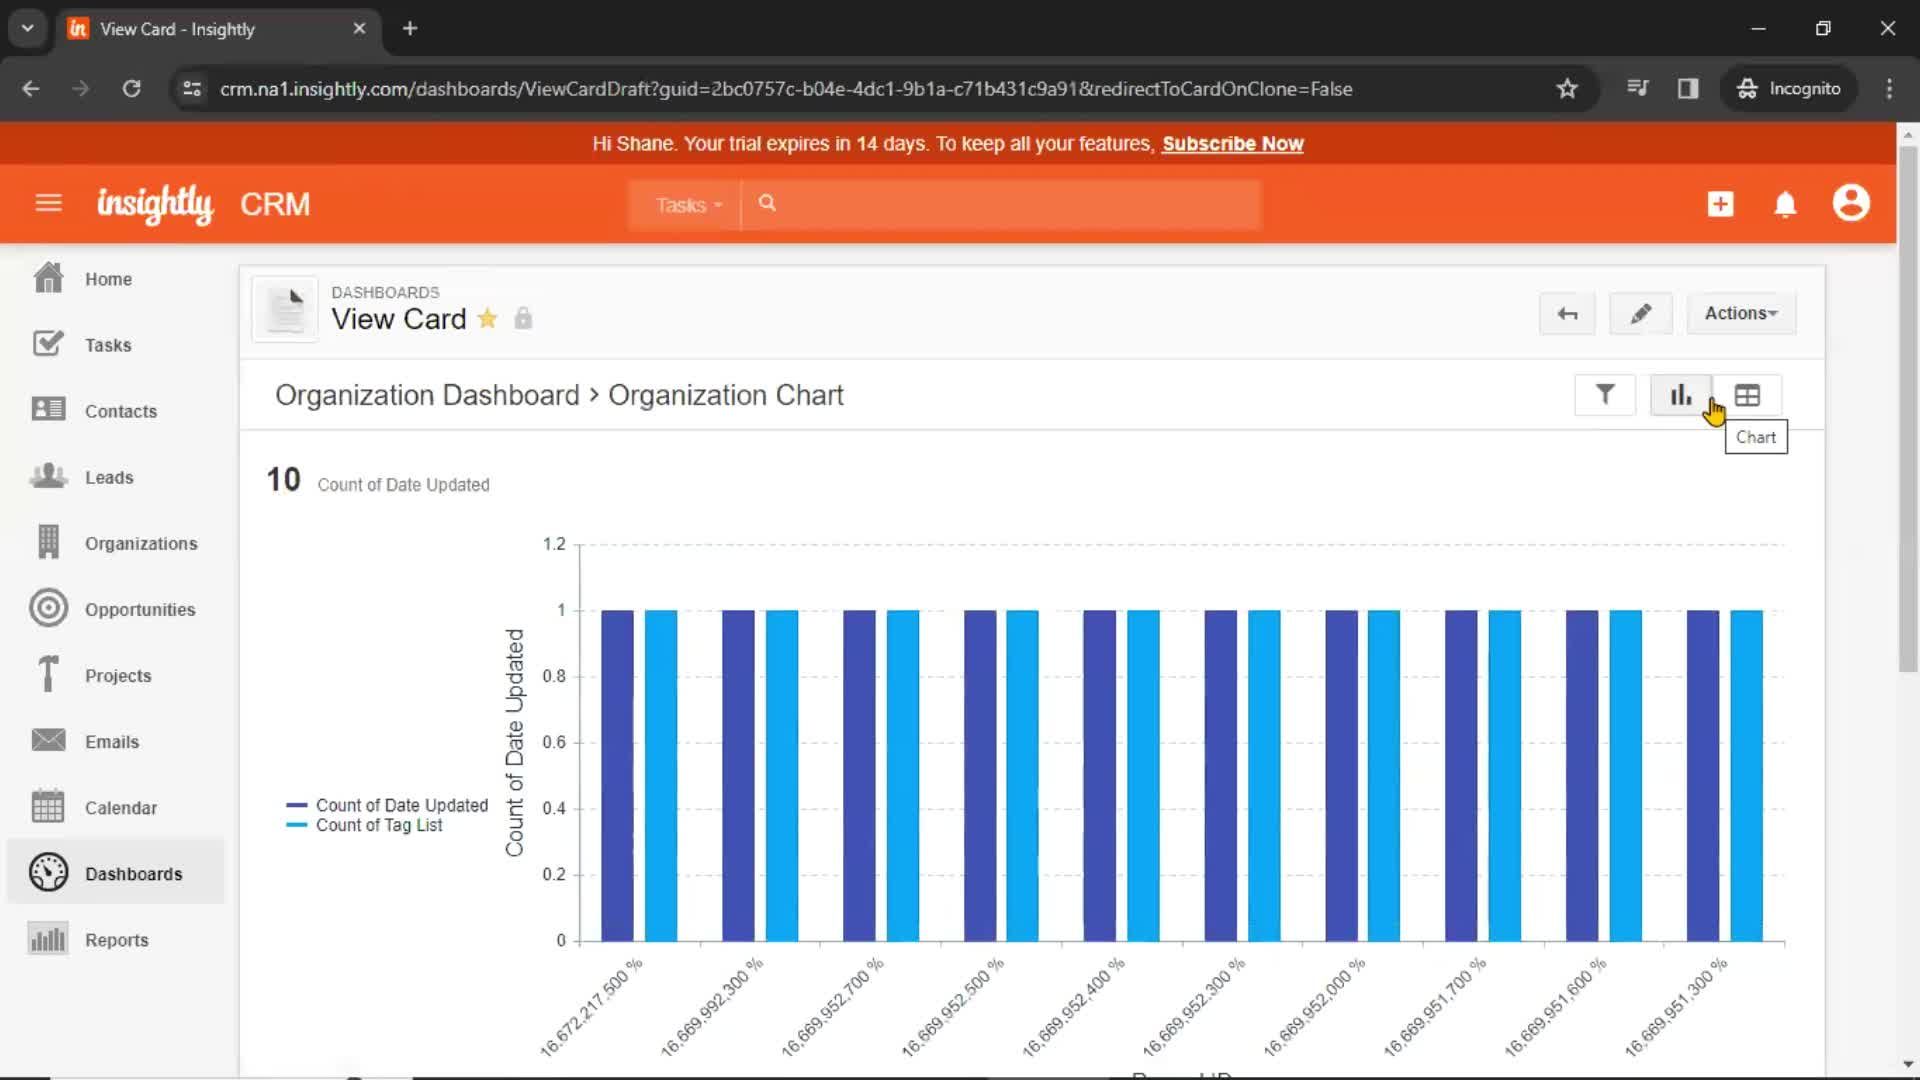Click Subscribe Now trial upgrade link
Viewport: 1920px width, 1080px height.
(x=1233, y=142)
